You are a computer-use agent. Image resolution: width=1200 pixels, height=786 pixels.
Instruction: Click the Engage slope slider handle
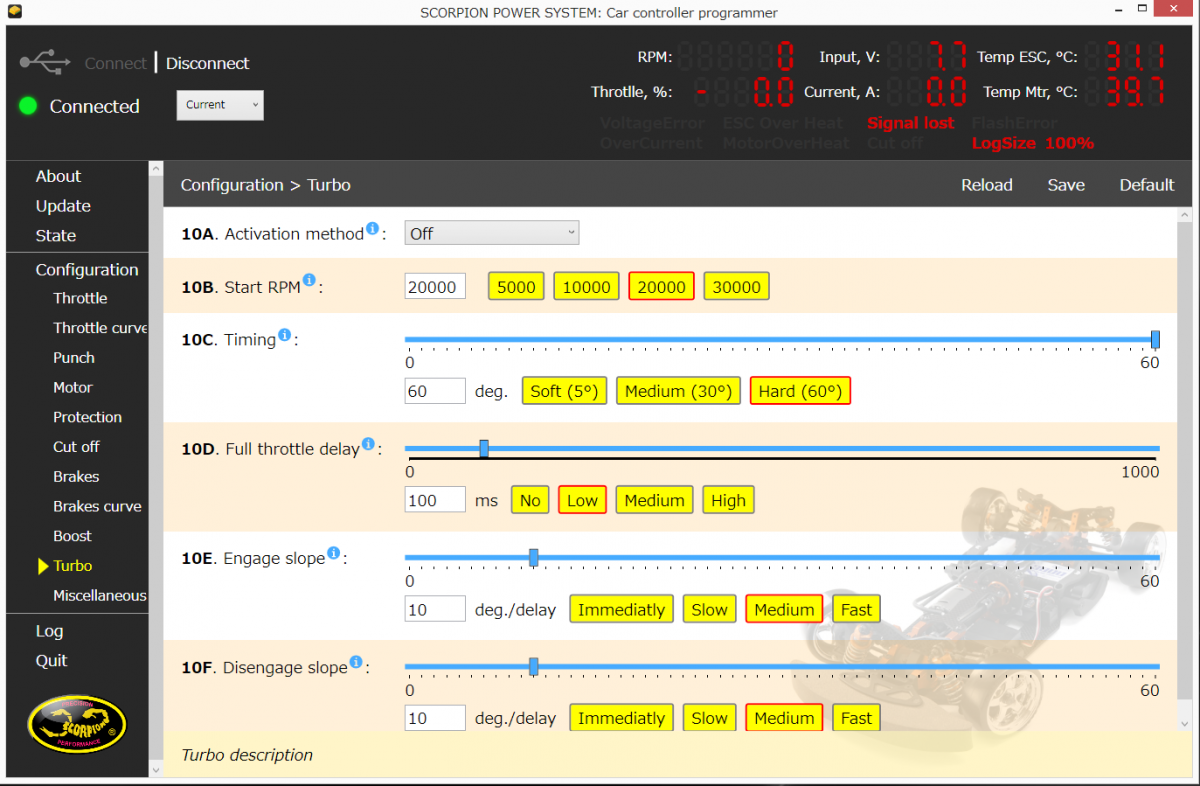point(533,557)
